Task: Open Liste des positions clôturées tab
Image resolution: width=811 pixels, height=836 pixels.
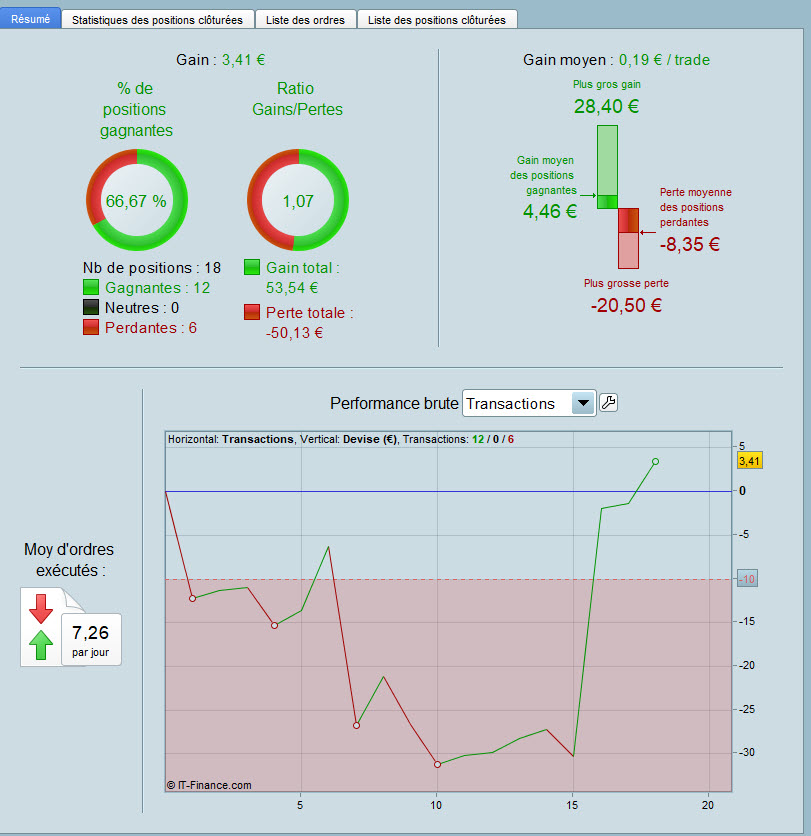Action: click(x=437, y=20)
